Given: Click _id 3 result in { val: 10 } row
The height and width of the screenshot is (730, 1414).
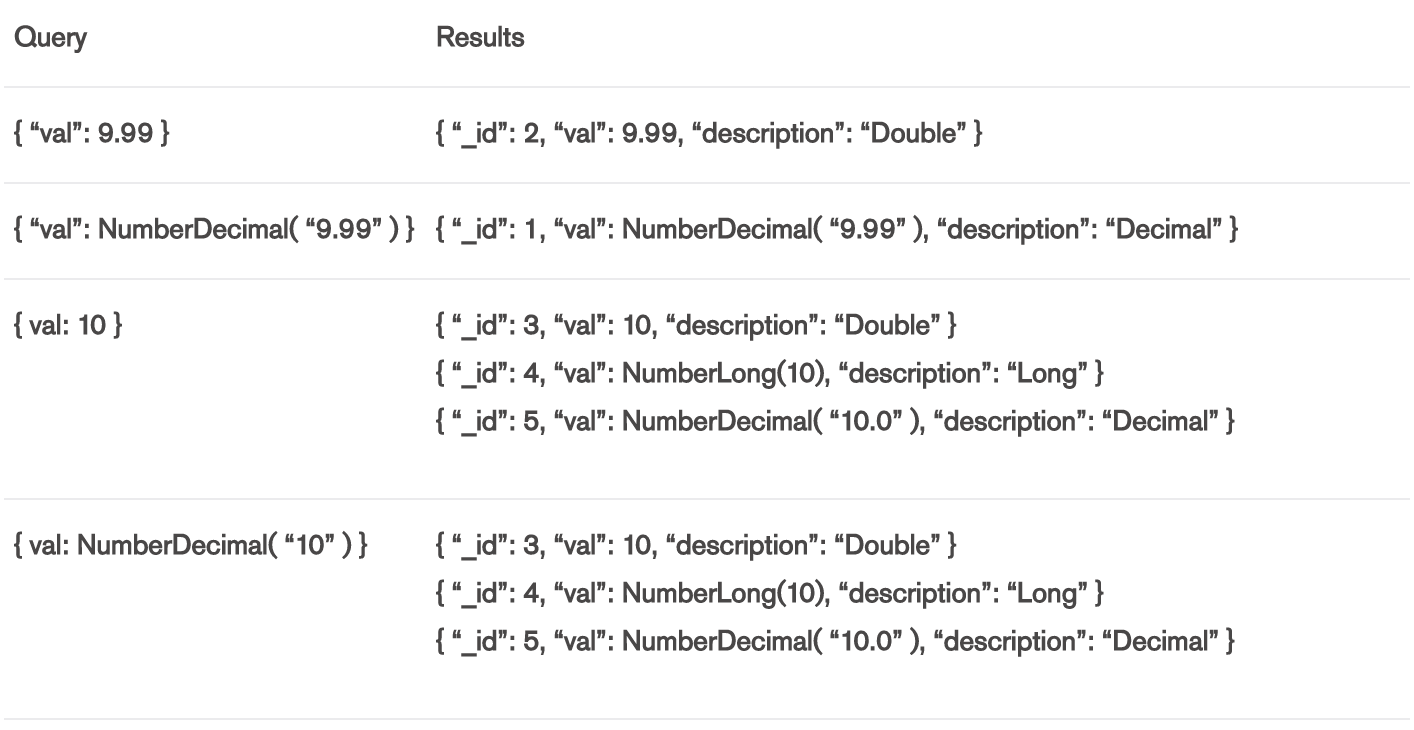Looking at the screenshot, I should [x=697, y=328].
